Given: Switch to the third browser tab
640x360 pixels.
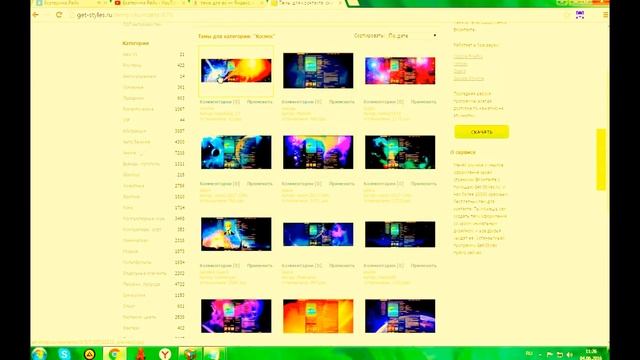Looking at the screenshot, I should click(229, 3).
